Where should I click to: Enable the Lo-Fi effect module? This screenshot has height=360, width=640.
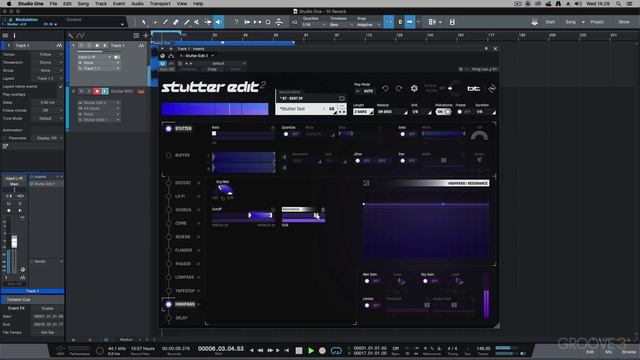click(168, 196)
